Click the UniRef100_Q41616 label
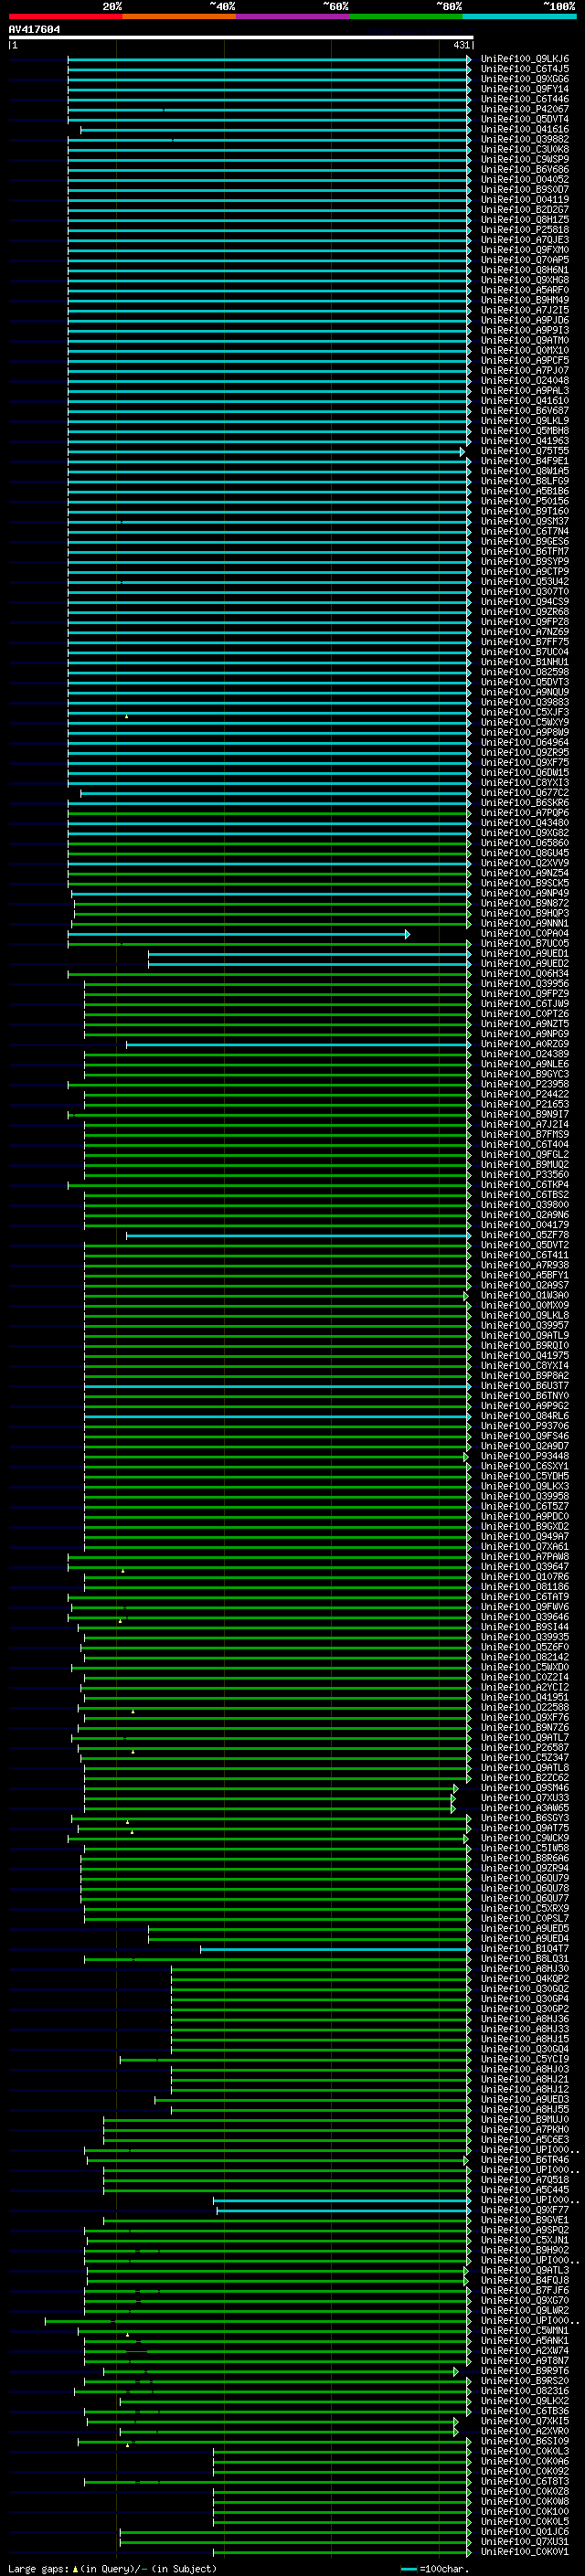Viewport: 585px width, 2576px height. click(525, 129)
